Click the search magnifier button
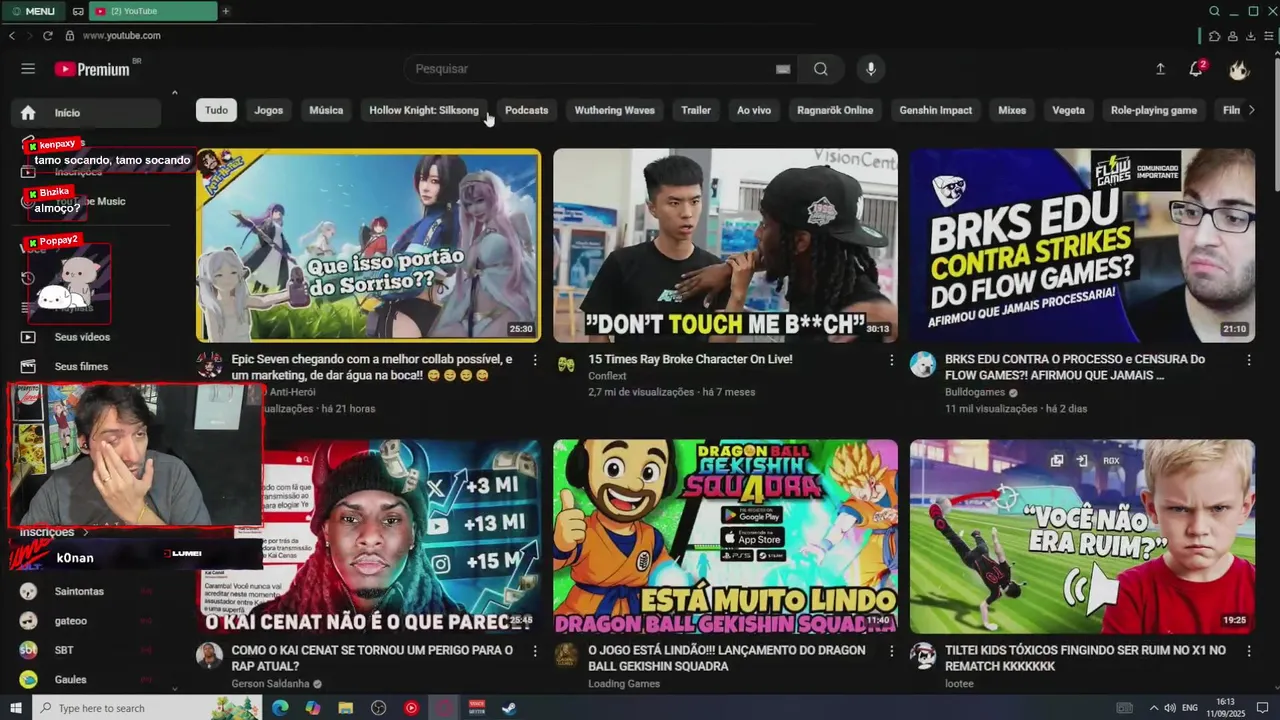1280x720 pixels. pos(821,69)
